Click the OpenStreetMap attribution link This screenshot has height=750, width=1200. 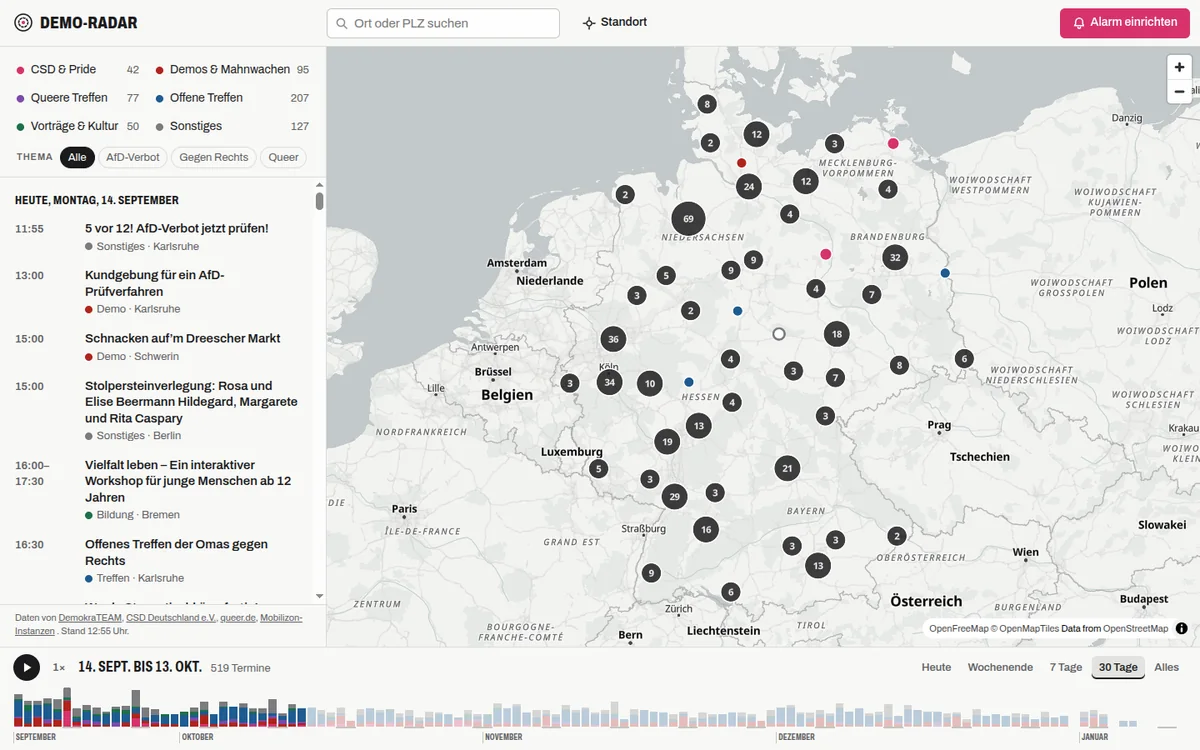(x=1135, y=629)
